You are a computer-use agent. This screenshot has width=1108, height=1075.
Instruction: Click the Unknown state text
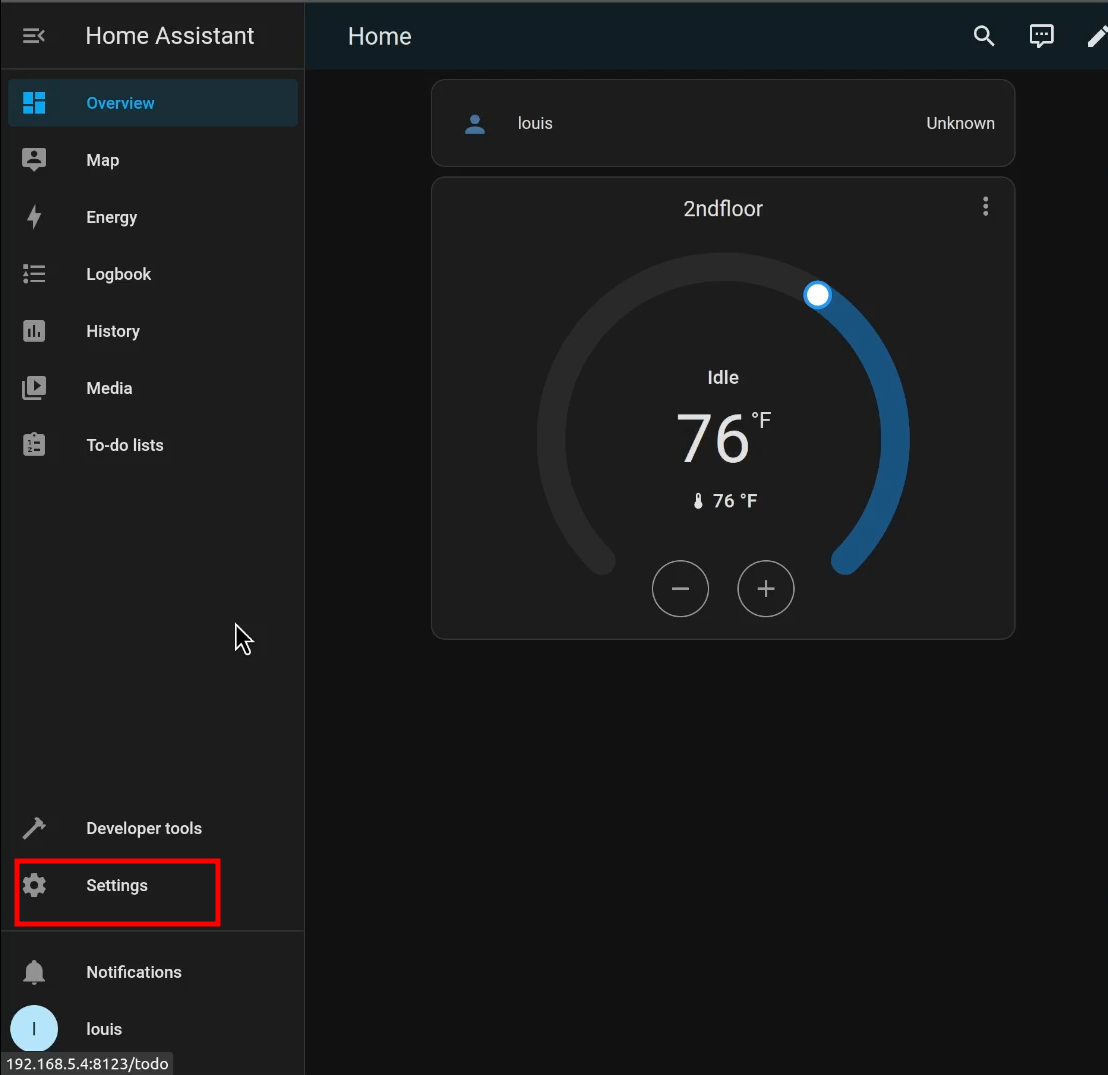coord(960,123)
